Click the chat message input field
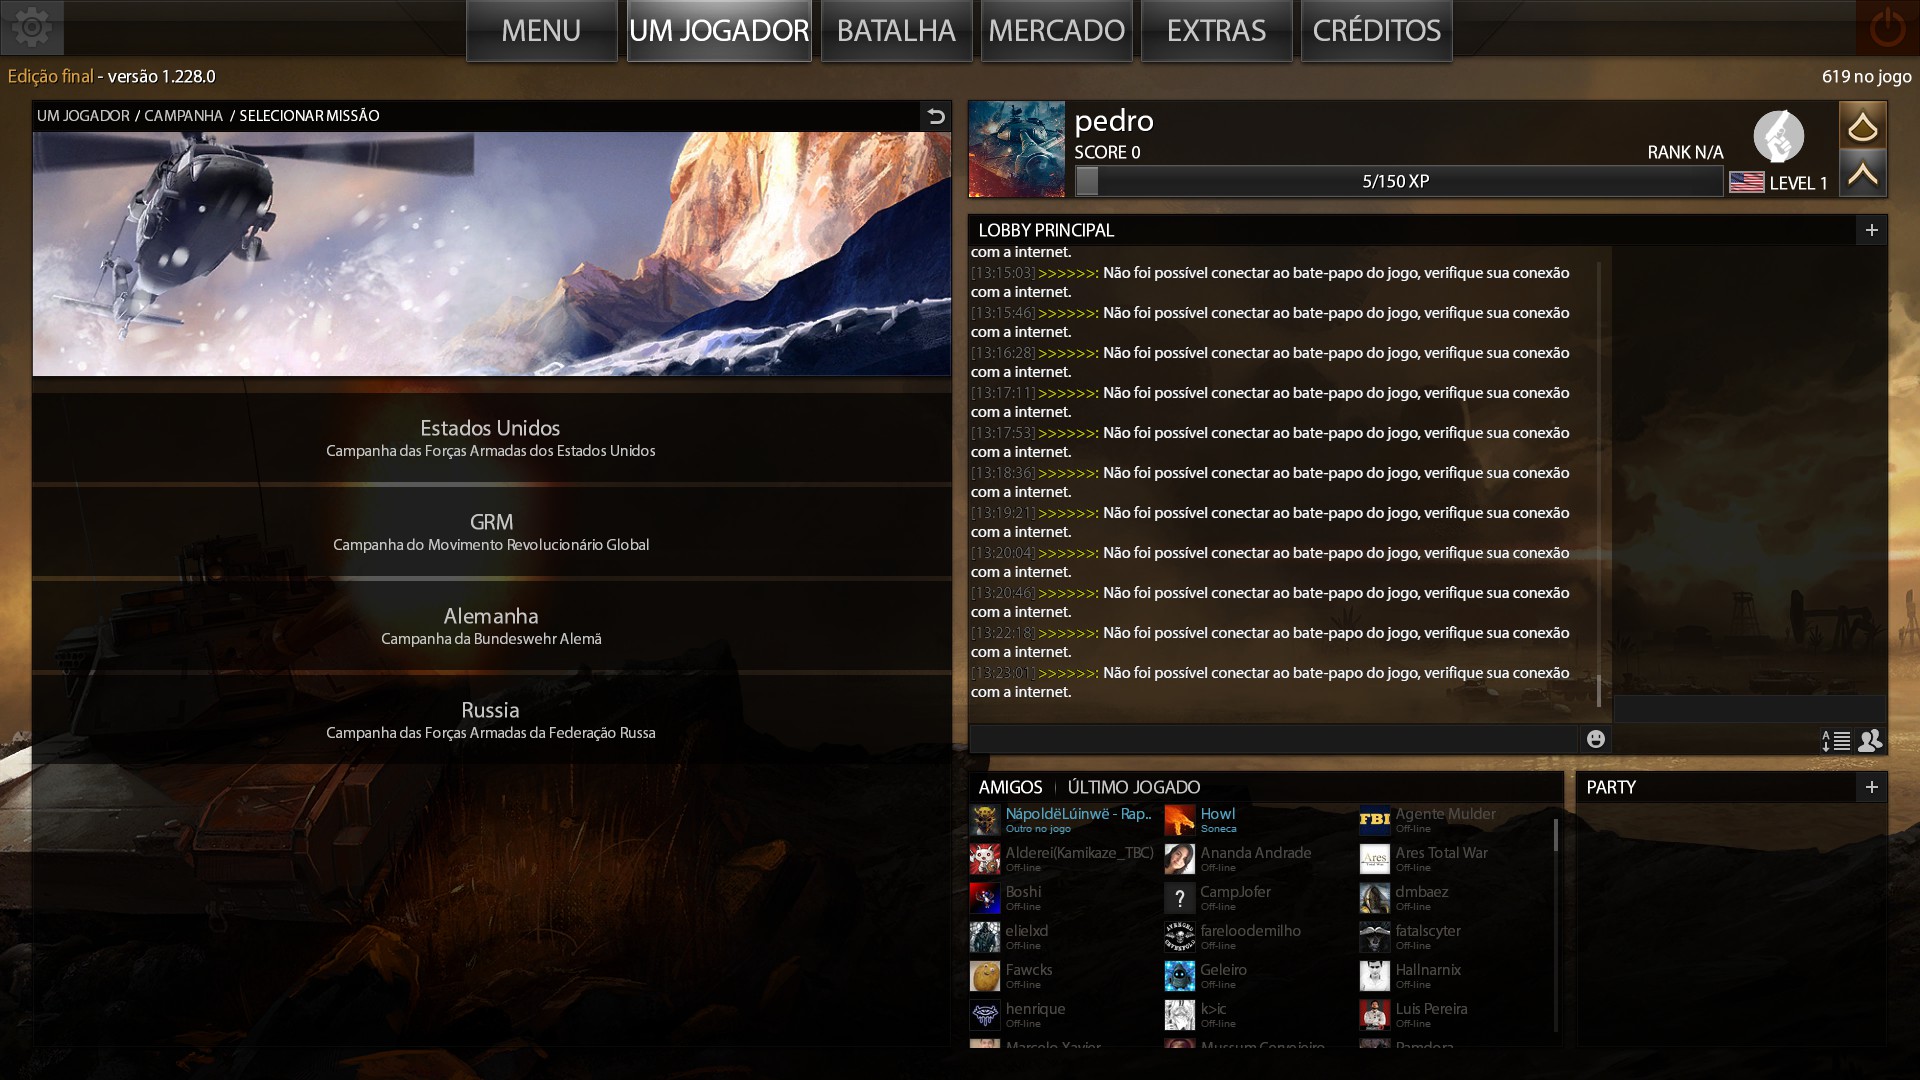Screen dimensions: 1920x1080 coord(1272,740)
